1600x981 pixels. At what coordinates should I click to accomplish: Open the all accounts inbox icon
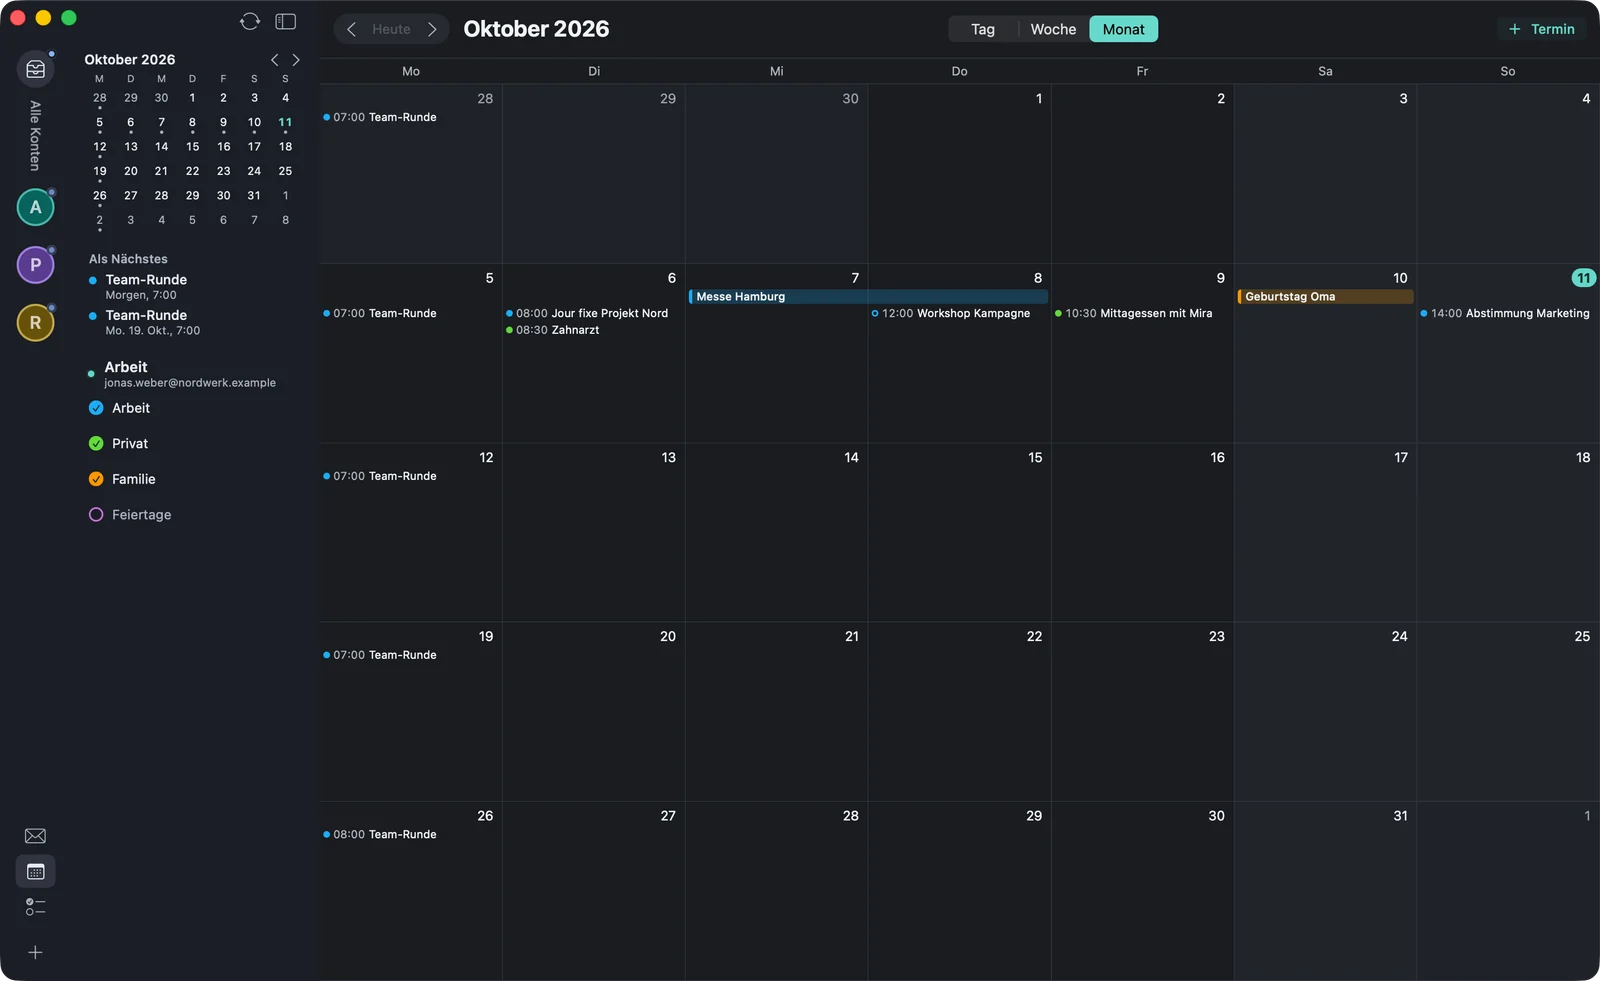36,69
